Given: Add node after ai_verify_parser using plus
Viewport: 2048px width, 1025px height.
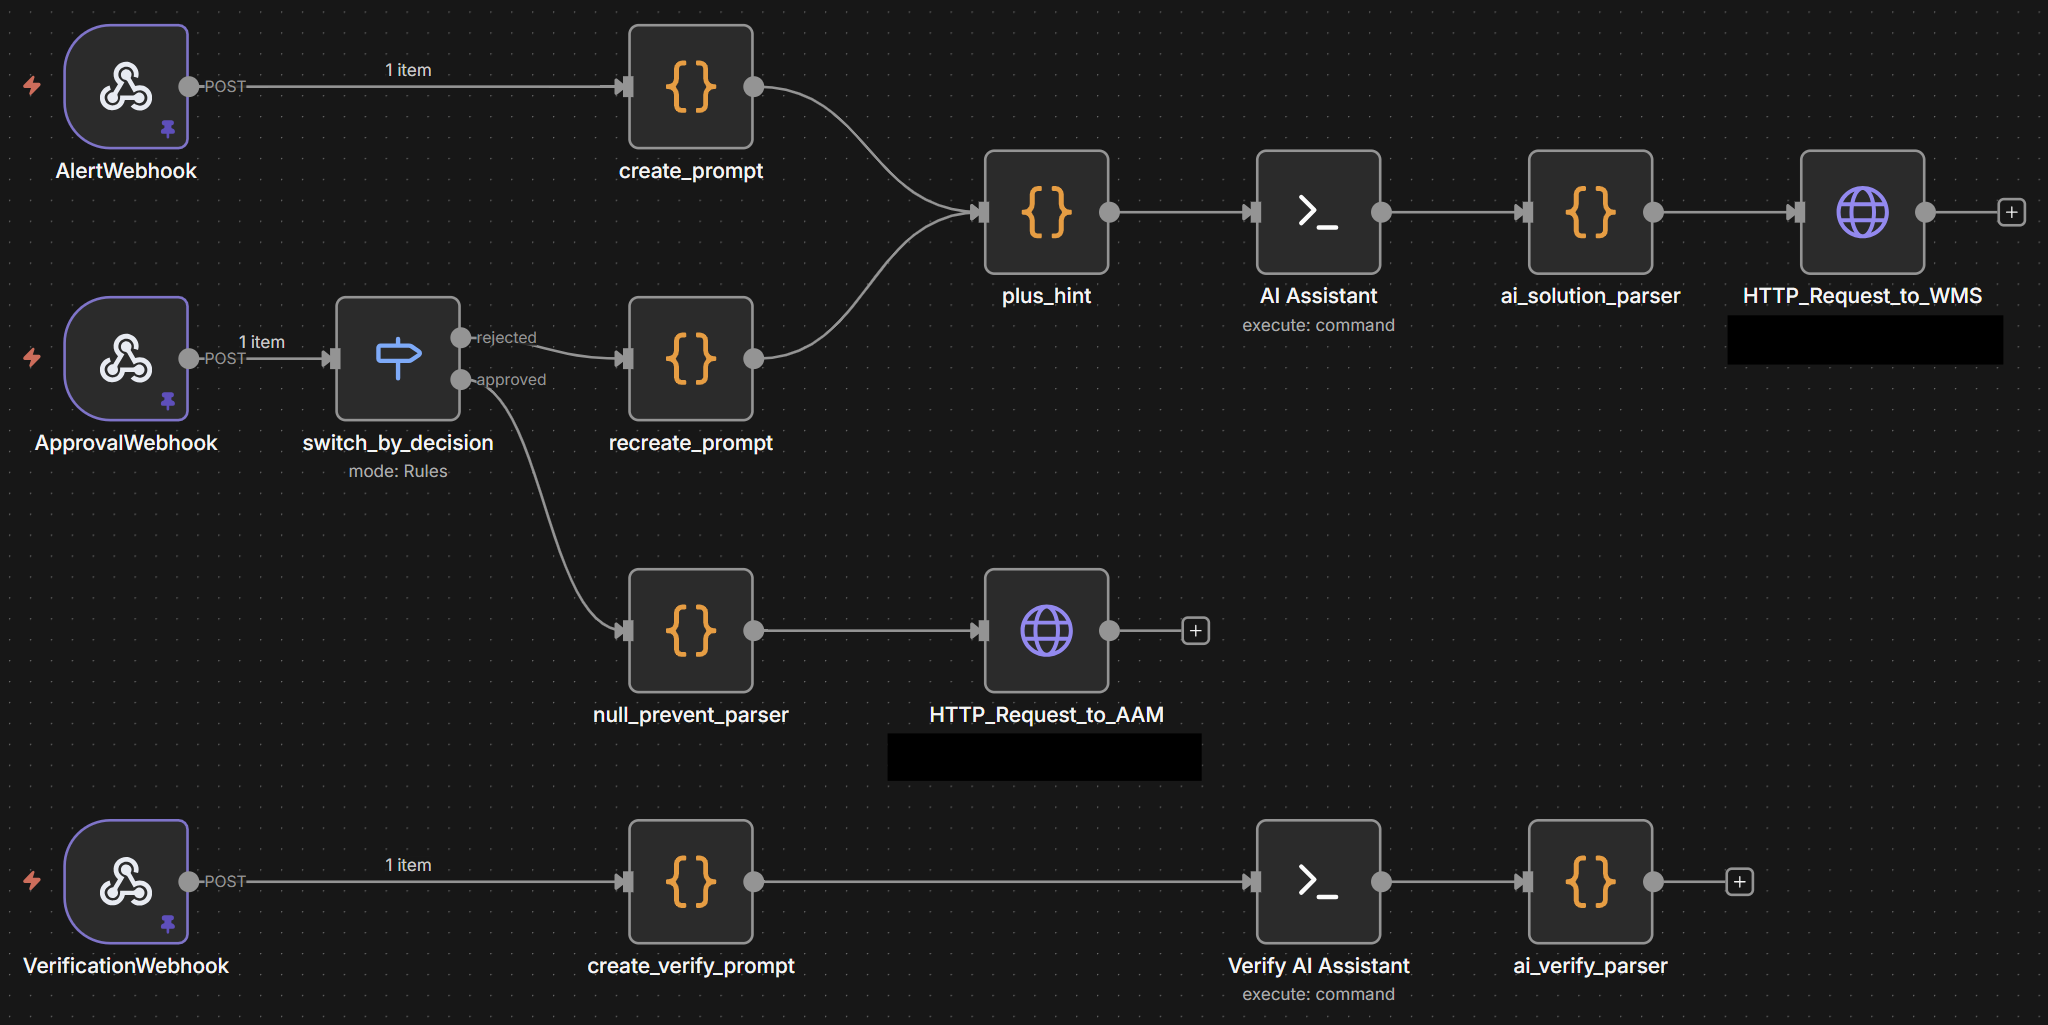Looking at the screenshot, I should [1739, 882].
